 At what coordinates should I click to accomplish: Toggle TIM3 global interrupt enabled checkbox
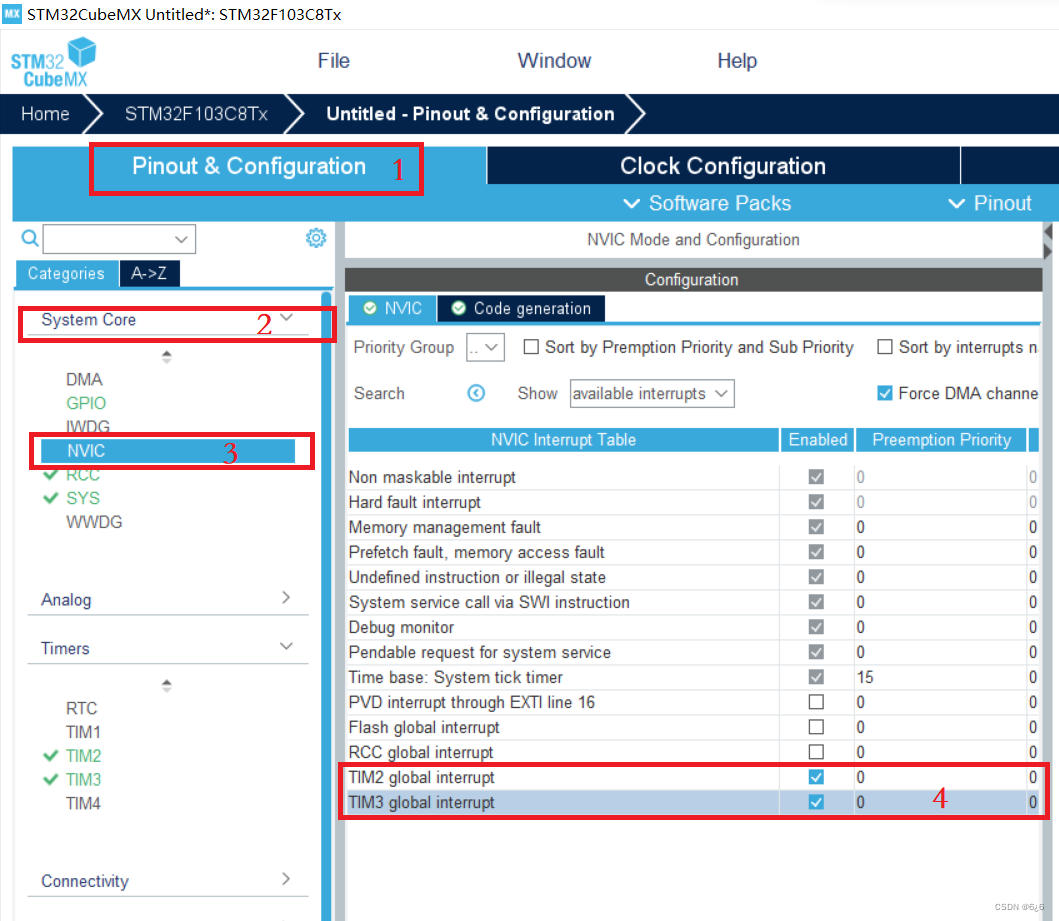[x=816, y=801]
